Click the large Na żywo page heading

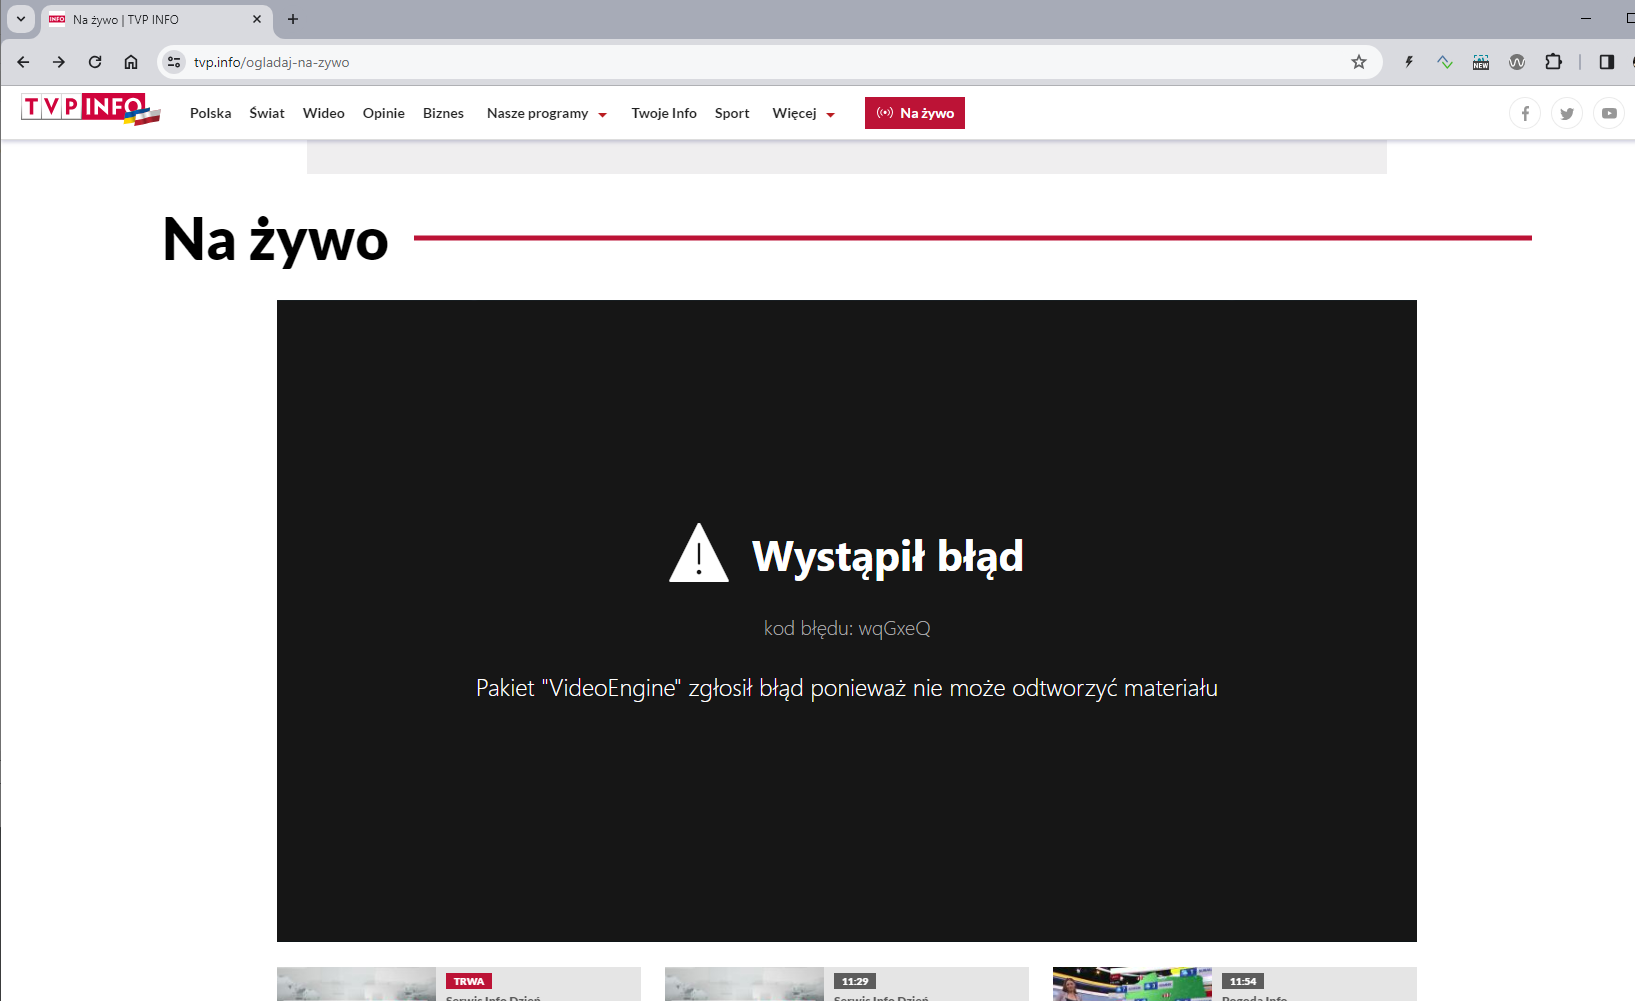point(276,240)
